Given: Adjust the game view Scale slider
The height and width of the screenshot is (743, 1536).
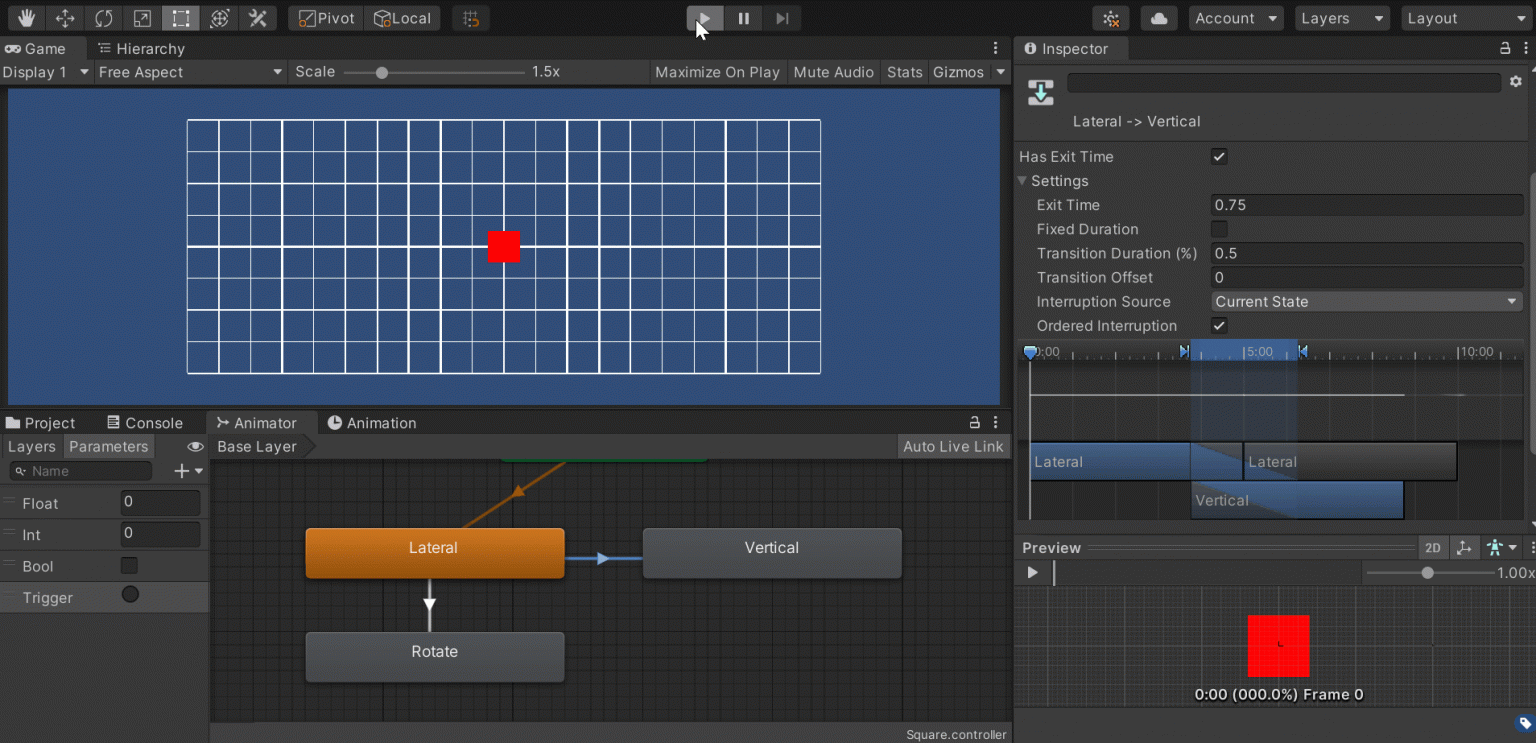Looking at the screenshot, I should tap(382, 72).
